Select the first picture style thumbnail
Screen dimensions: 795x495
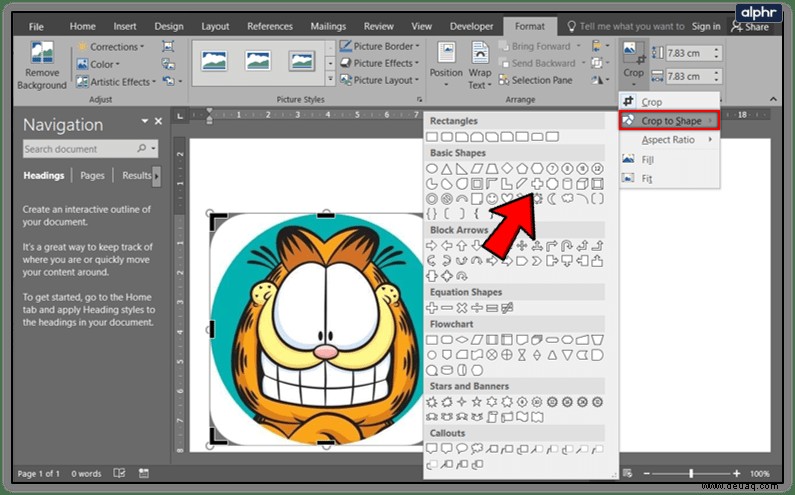pos(214,61)
